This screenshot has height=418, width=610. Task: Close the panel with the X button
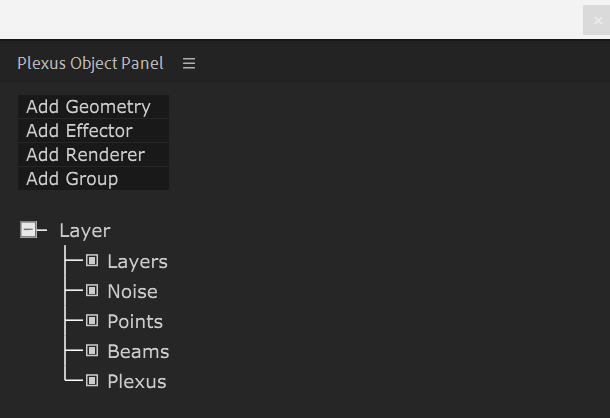click(597, 20)
